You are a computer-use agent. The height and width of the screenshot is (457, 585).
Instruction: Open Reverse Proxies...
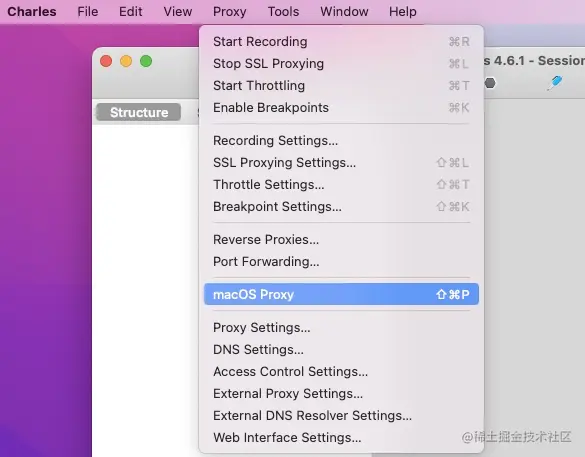[341, 240]
